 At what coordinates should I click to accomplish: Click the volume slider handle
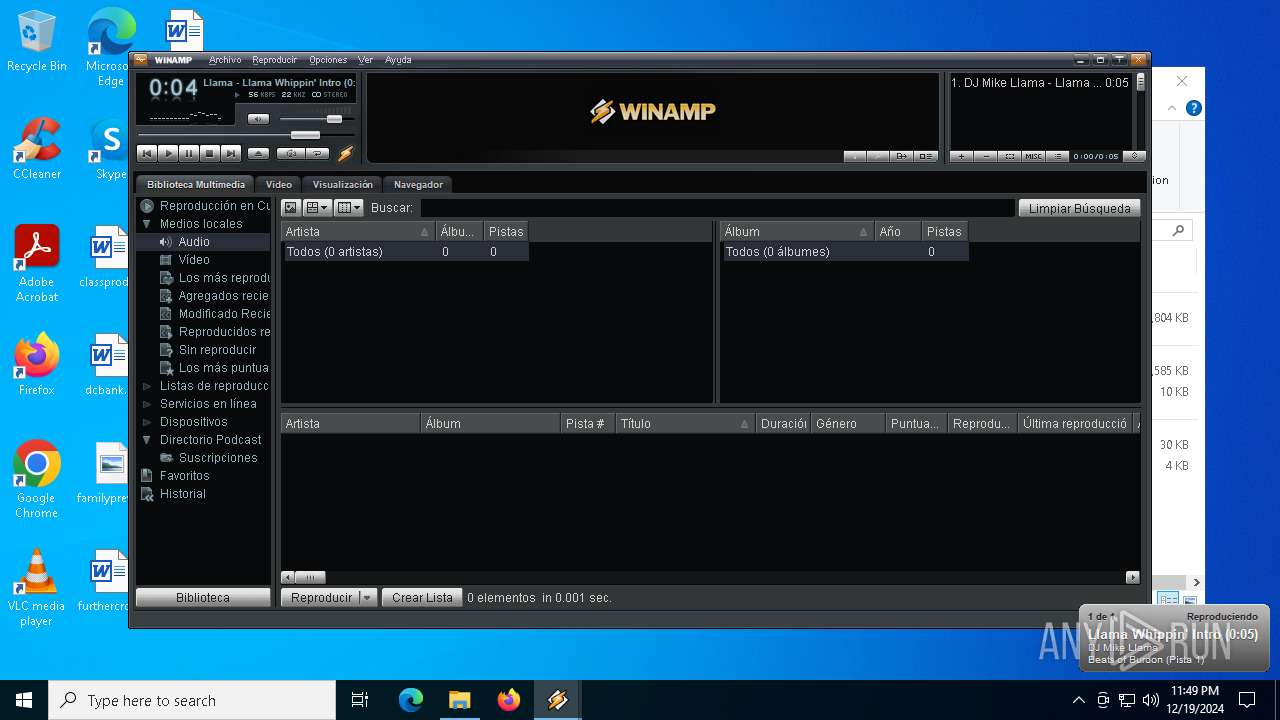tap(334, 119)
